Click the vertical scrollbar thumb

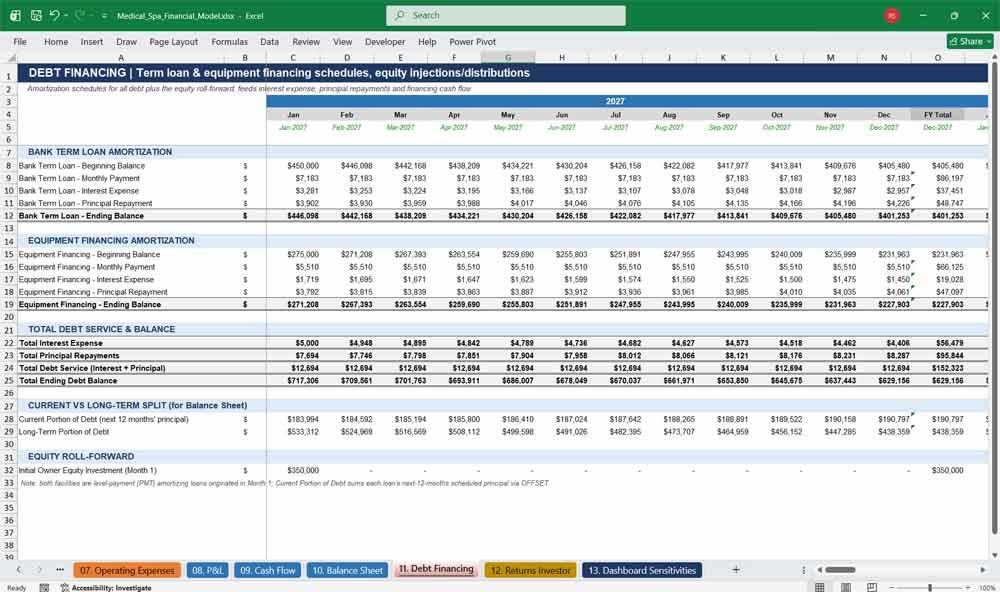click(x=994, y=300)
